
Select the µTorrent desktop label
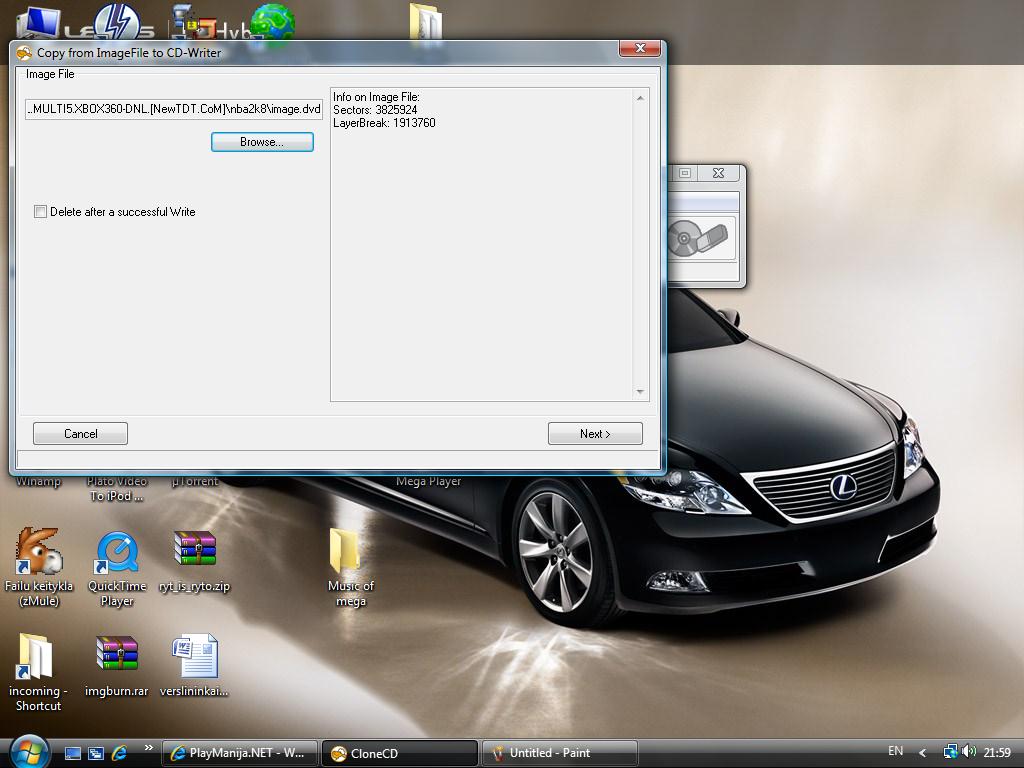tap(195, 481)
